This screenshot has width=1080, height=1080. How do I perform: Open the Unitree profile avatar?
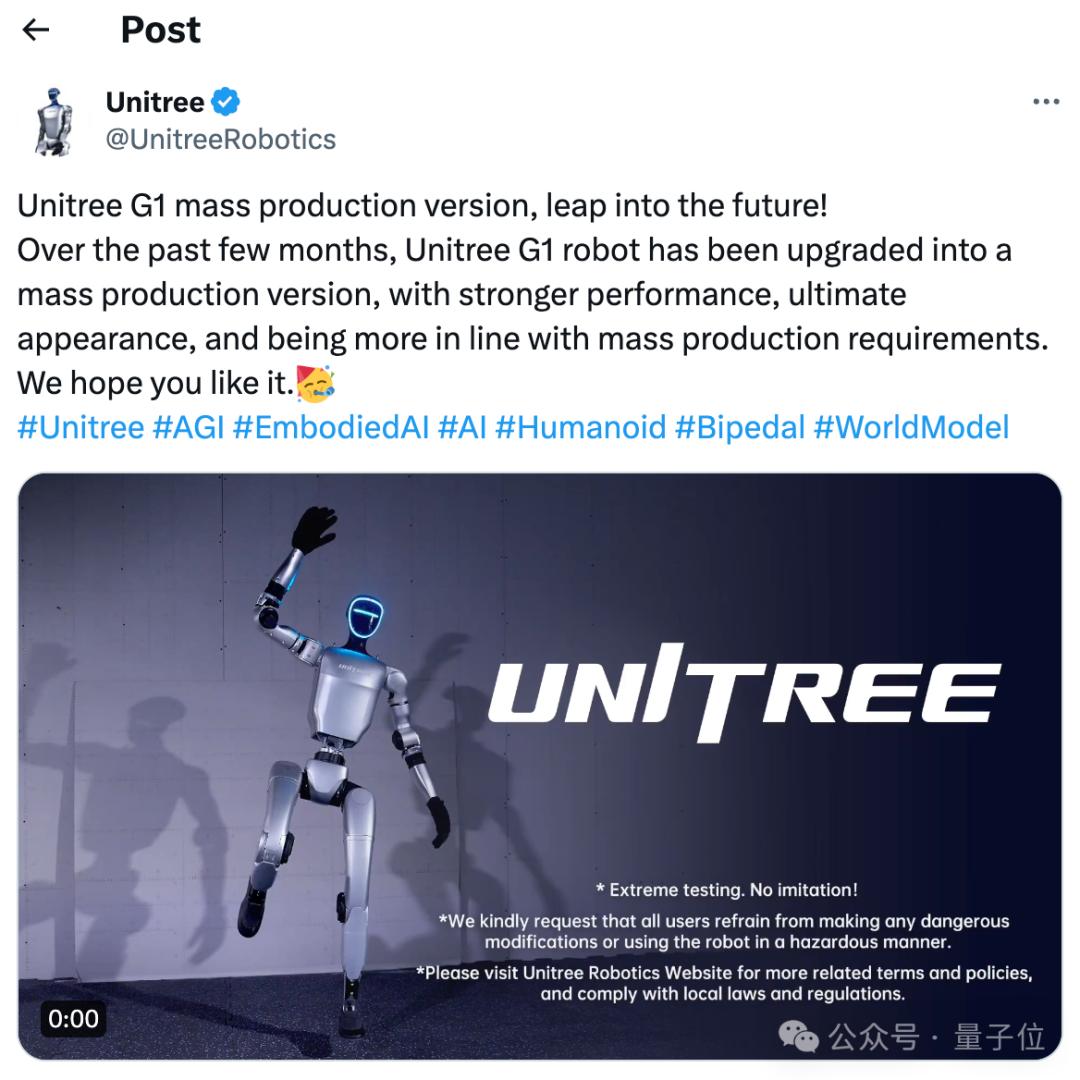(x=54, y=122)
